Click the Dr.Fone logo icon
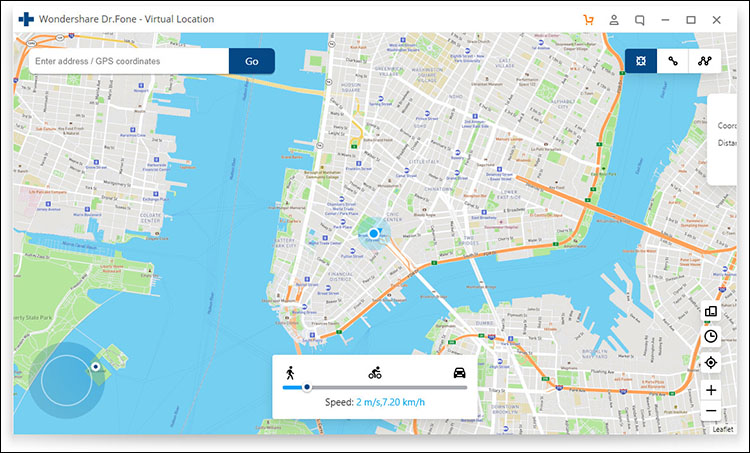Screen dimensions: 750x453 pyautogui.click(x=26, y=20)
